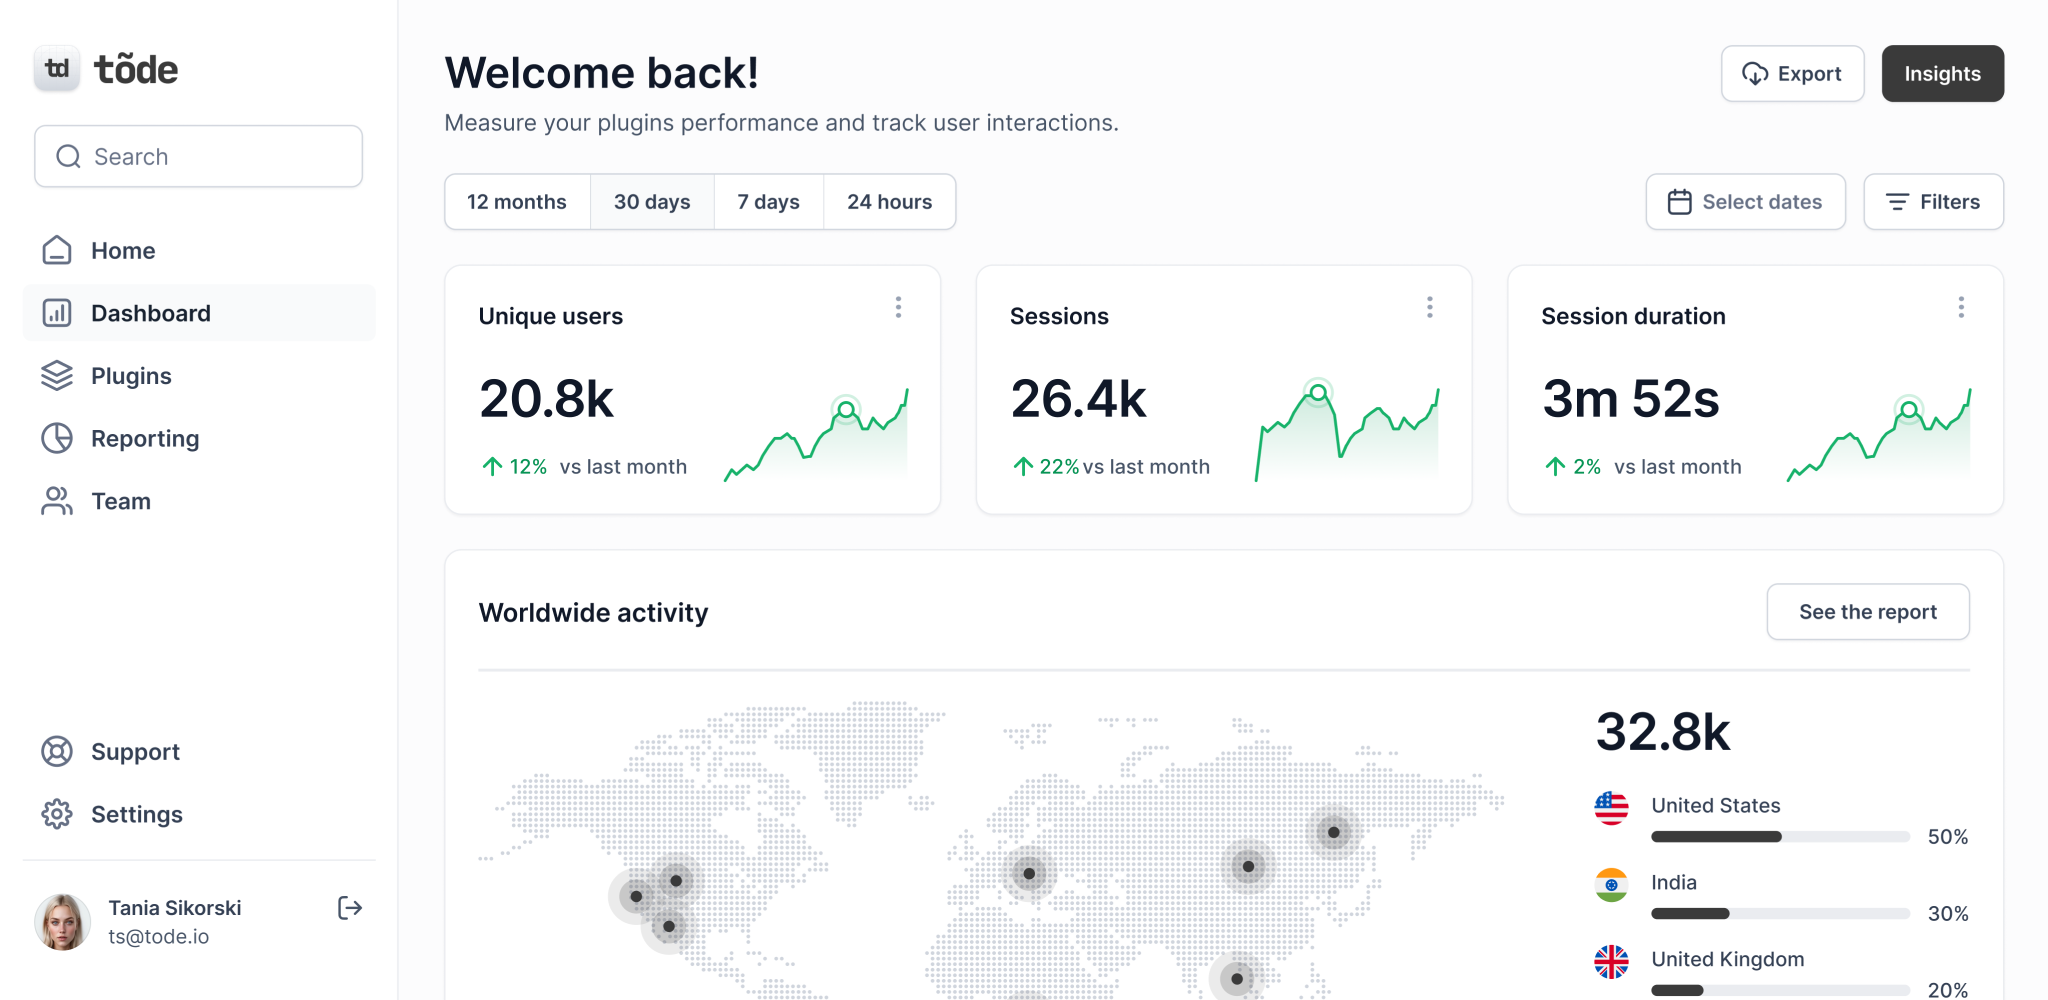Click the Export button

coord(1792,74)
